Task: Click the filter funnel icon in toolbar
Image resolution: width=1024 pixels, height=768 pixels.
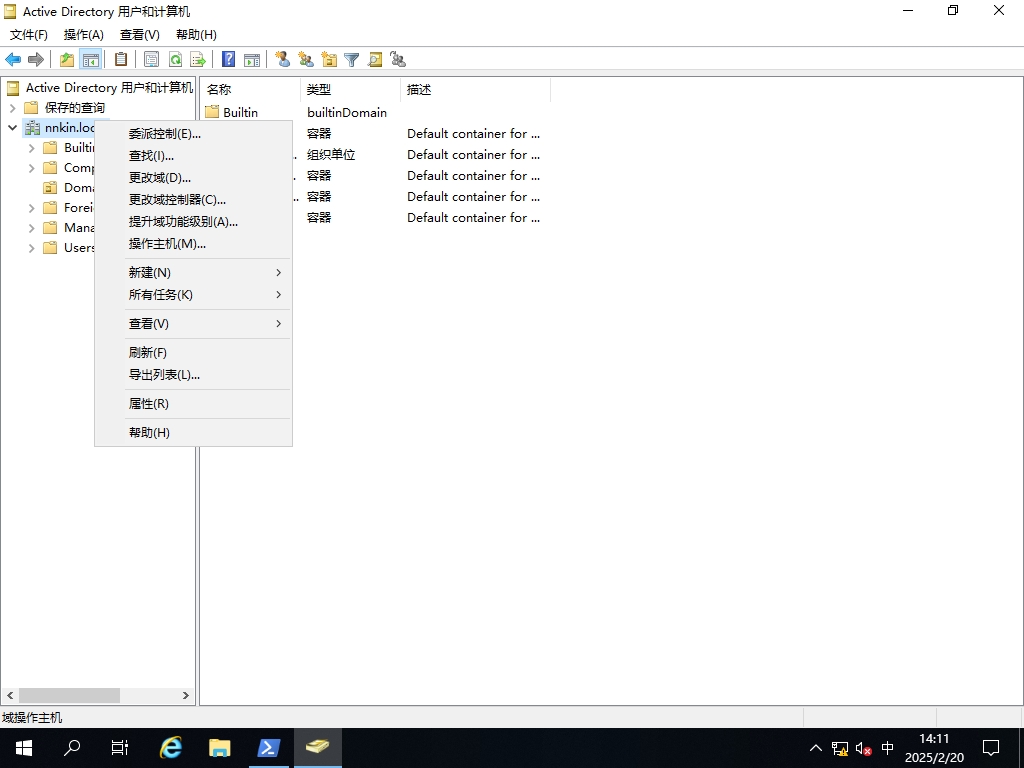Action: click(352, 60)
